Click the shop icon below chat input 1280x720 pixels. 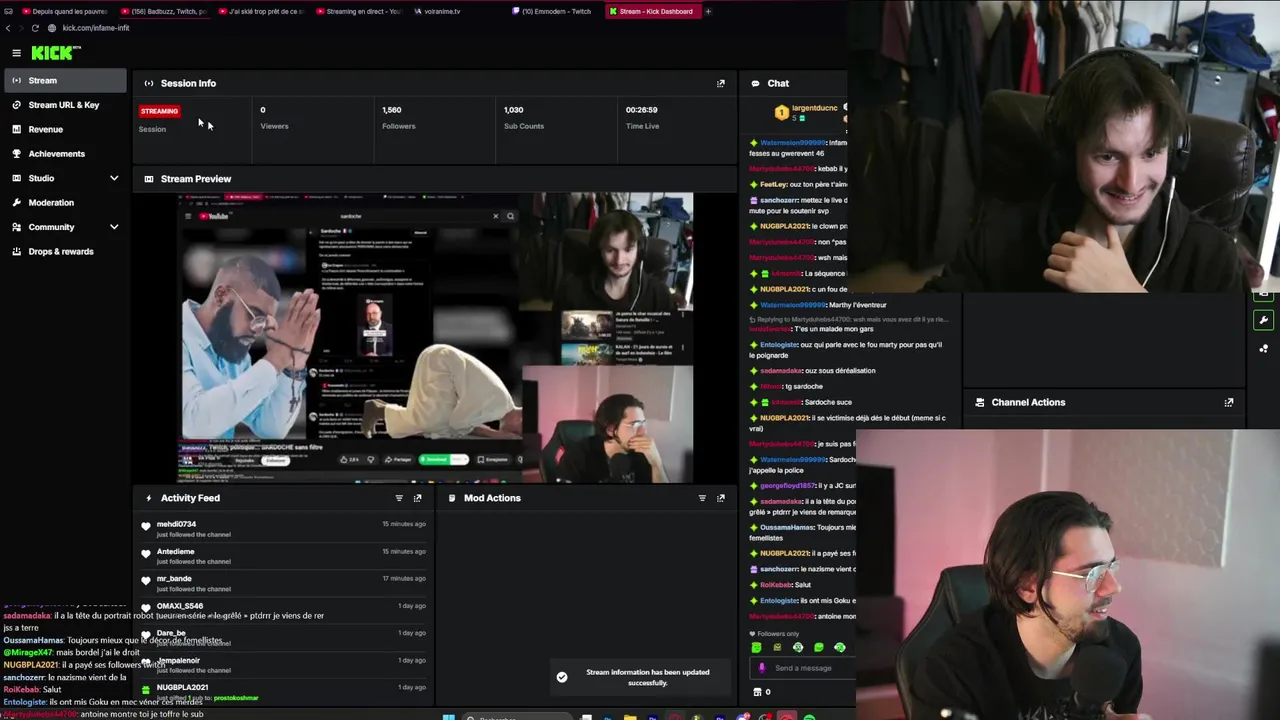(x=757, y=692)
